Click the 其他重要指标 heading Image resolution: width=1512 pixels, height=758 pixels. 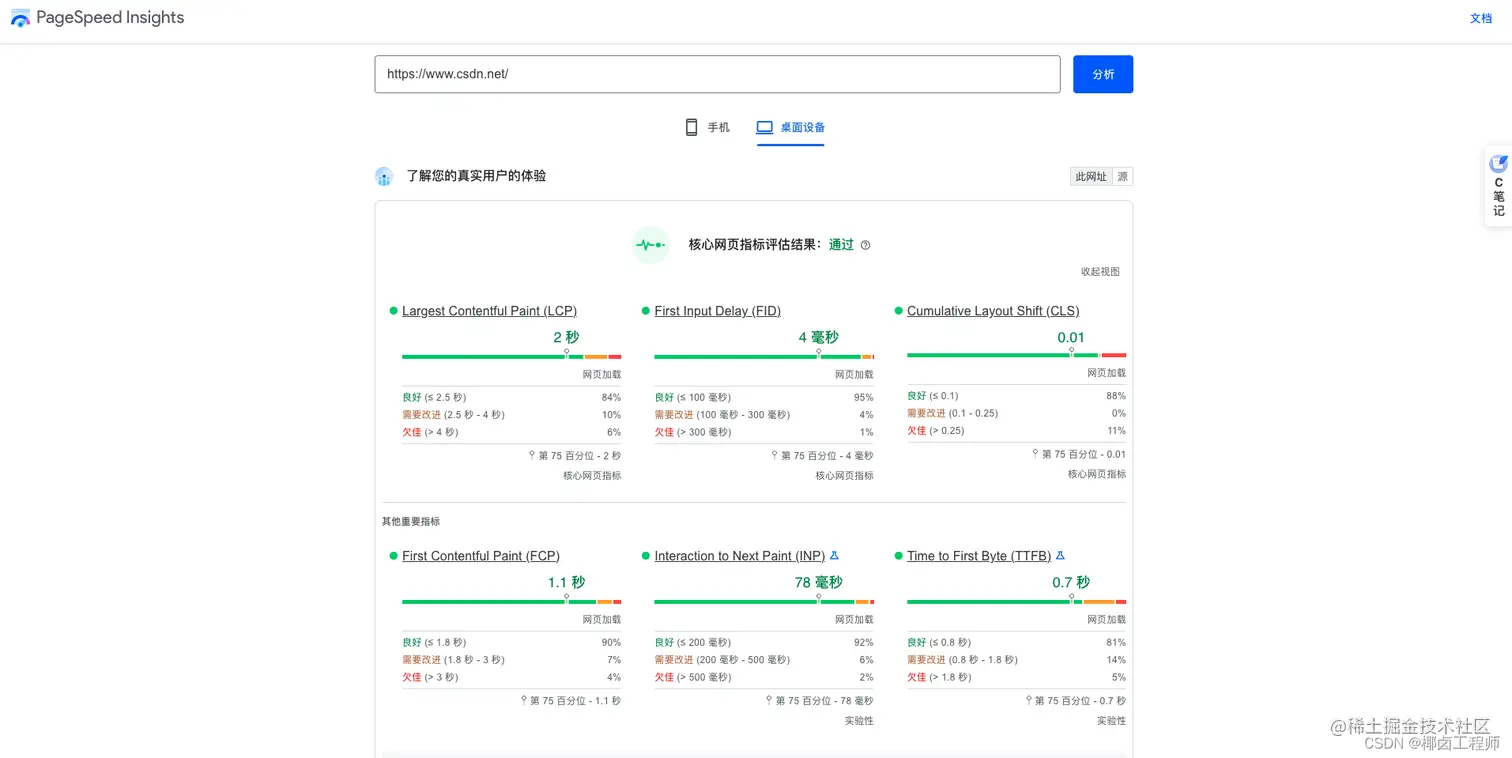(410, 522)
